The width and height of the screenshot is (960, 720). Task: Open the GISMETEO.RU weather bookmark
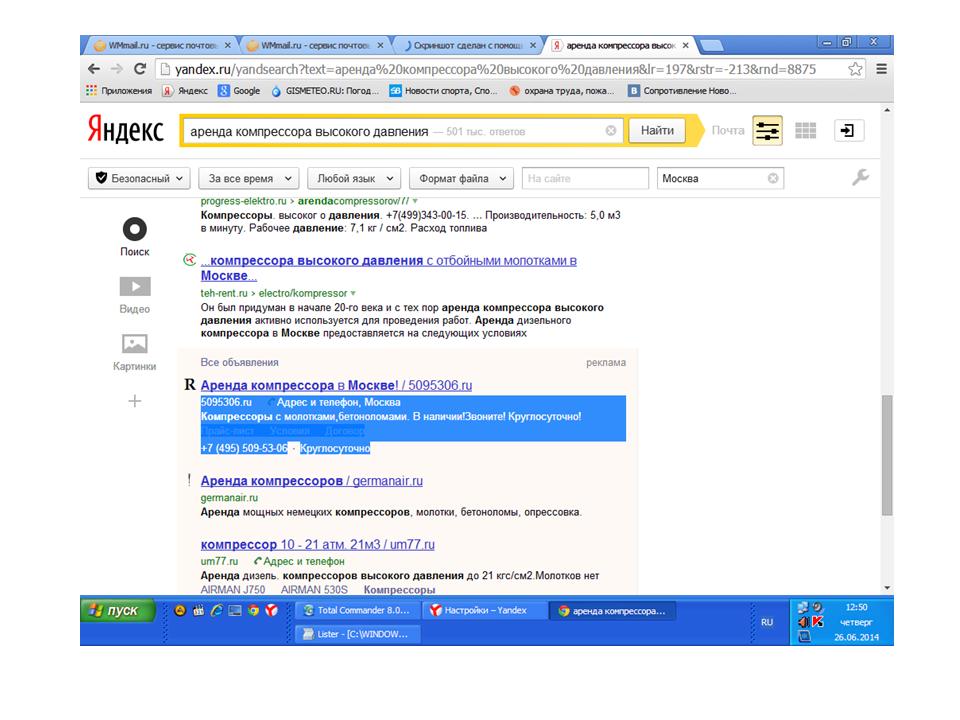pos(325,91)
